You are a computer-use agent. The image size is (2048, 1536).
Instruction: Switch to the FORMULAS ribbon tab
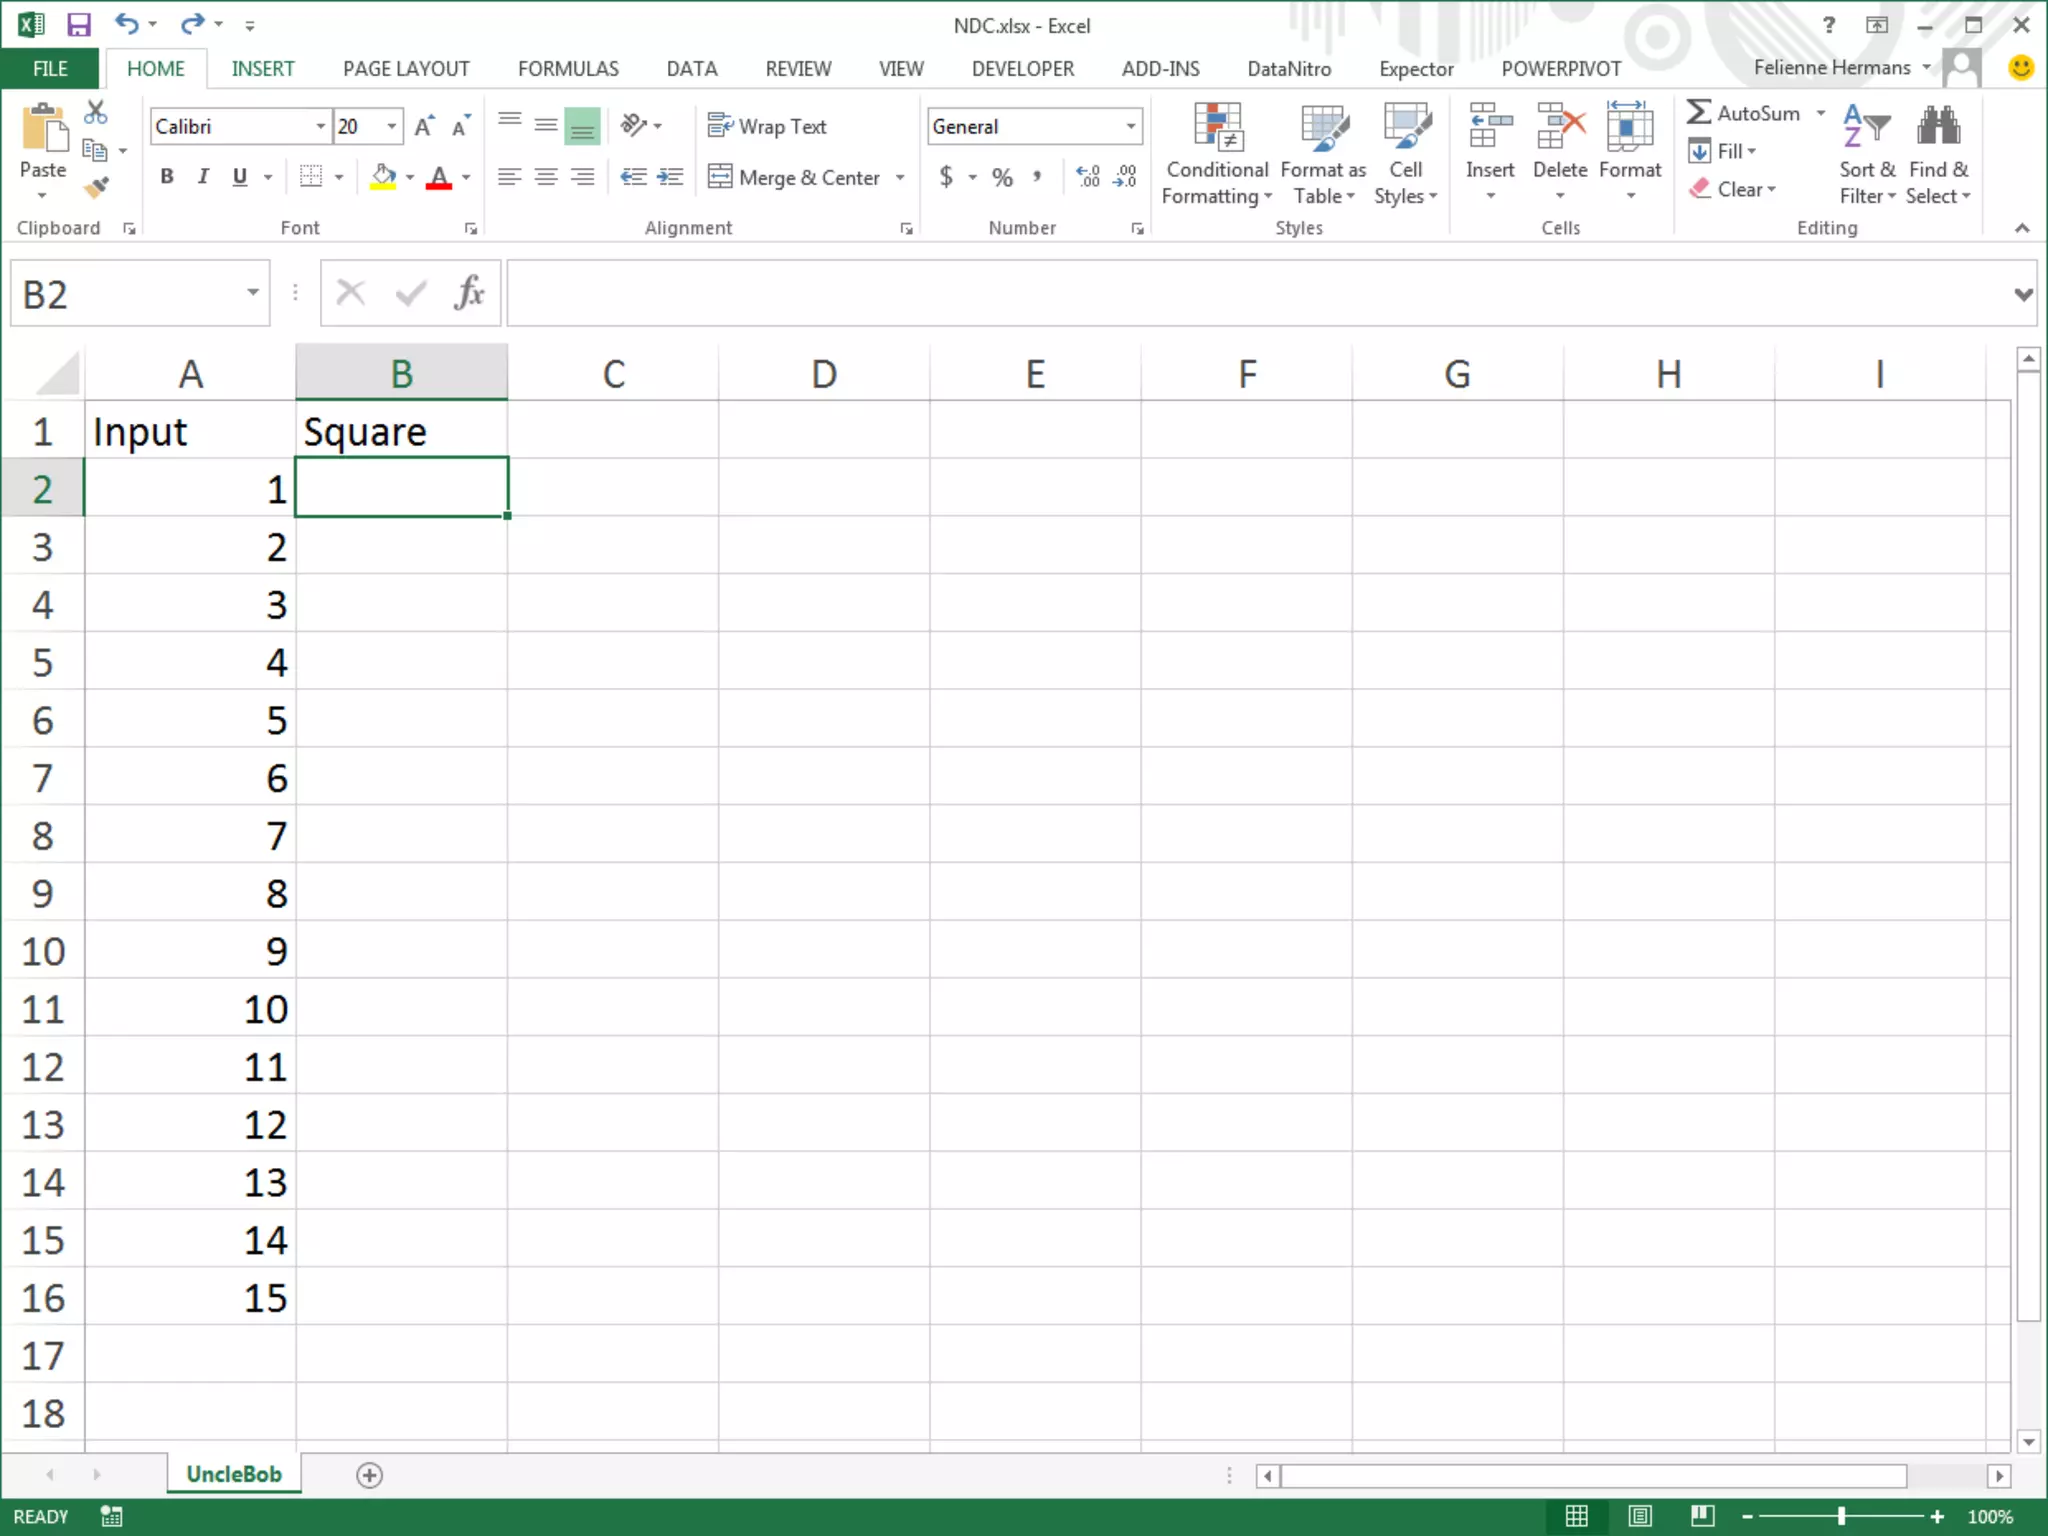pos(568,68)
